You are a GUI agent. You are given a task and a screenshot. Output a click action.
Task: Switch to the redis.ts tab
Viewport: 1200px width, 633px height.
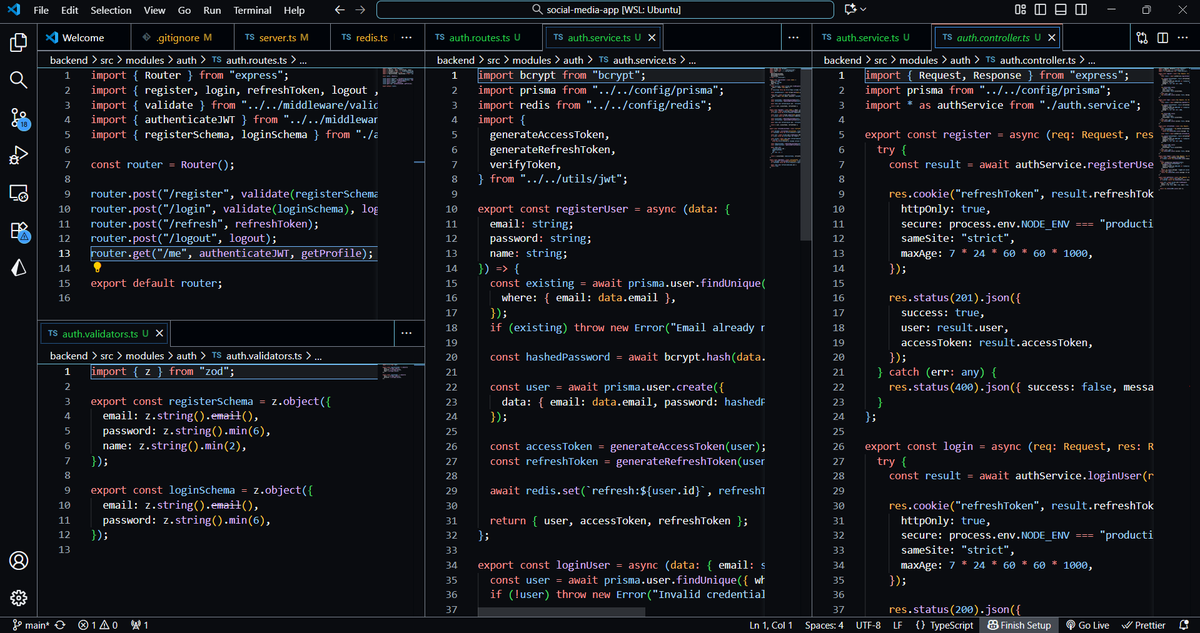pyautogui.click(x=363, y=38)
